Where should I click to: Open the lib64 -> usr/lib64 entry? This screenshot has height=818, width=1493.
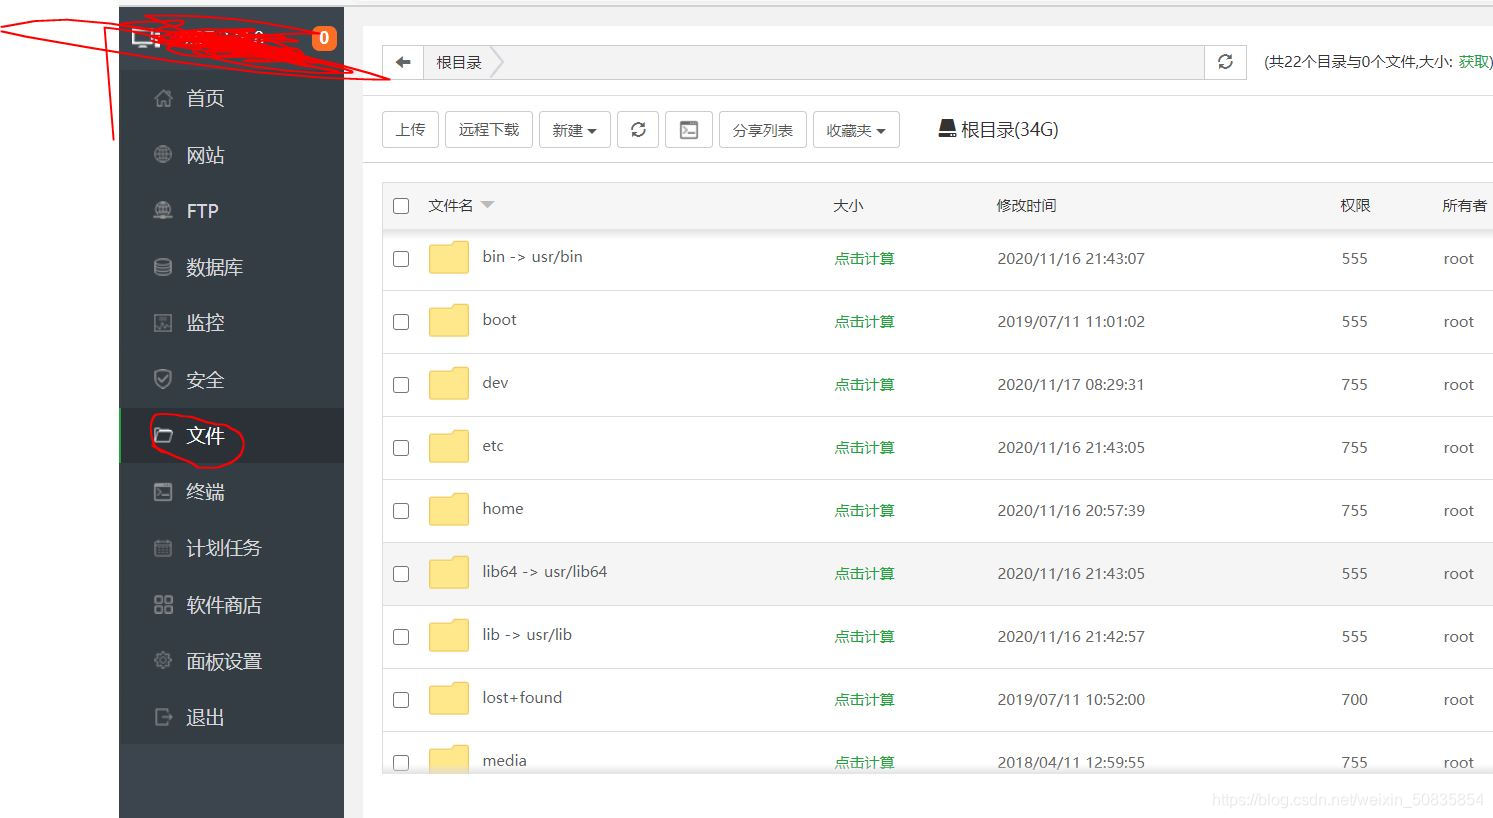544,572
